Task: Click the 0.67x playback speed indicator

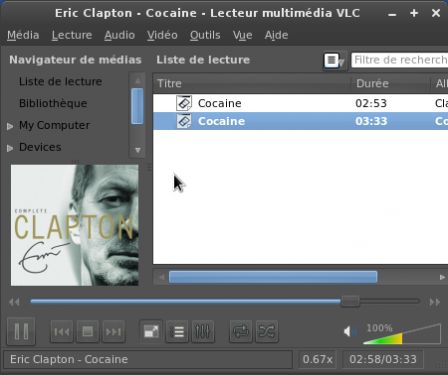Action: coord(317,359)
